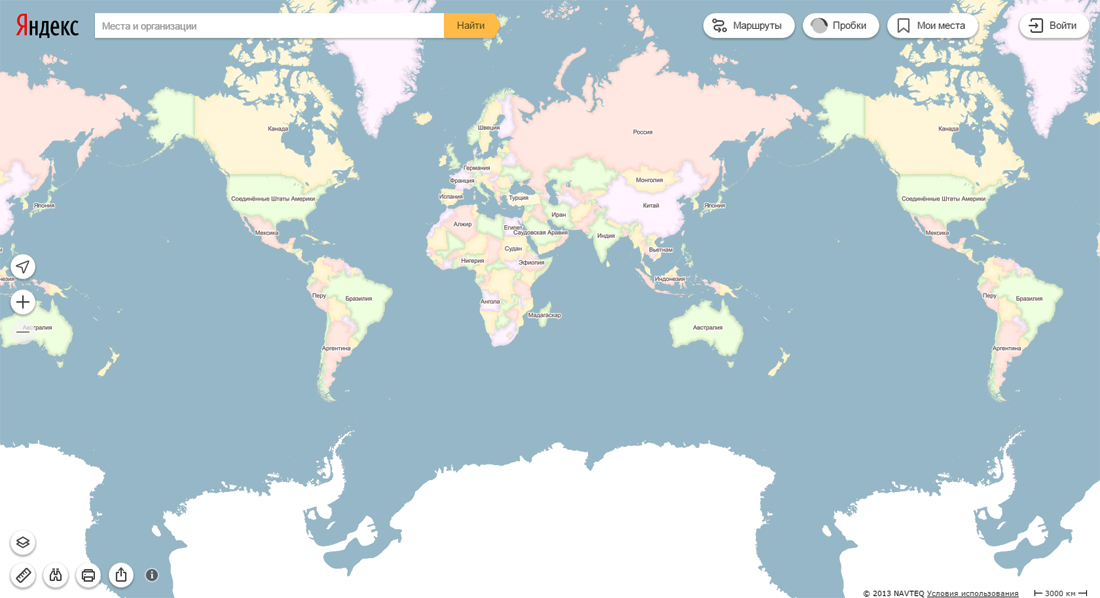Viewport: 1100px width, 598px height.
Task: Click the 3000 км scale bar
Action: pyautogui.click(x=1060, y=594)
